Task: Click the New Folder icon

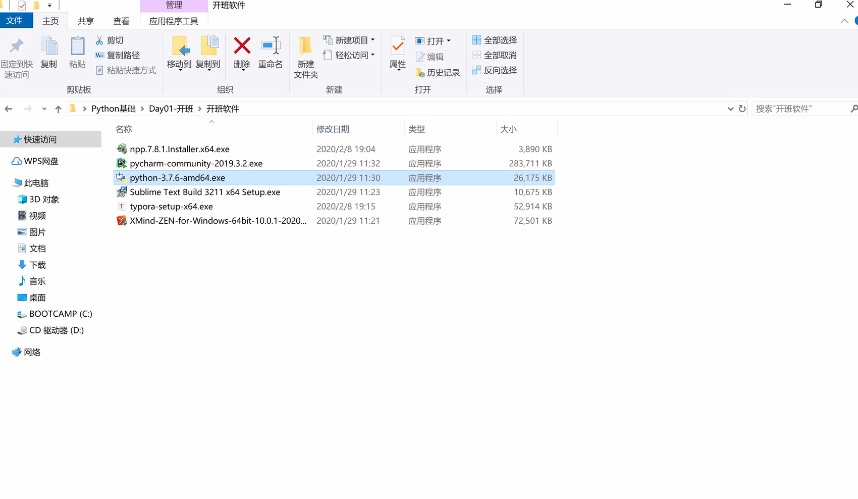Action: click(x=305, y=47)
